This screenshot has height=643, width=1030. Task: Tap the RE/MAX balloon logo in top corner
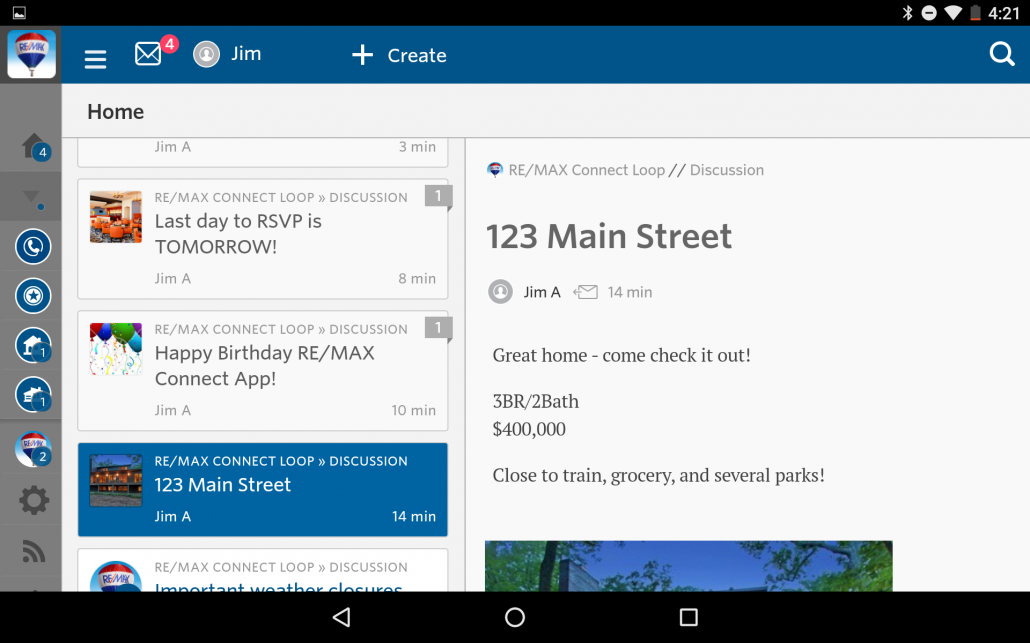pos(31,55)
